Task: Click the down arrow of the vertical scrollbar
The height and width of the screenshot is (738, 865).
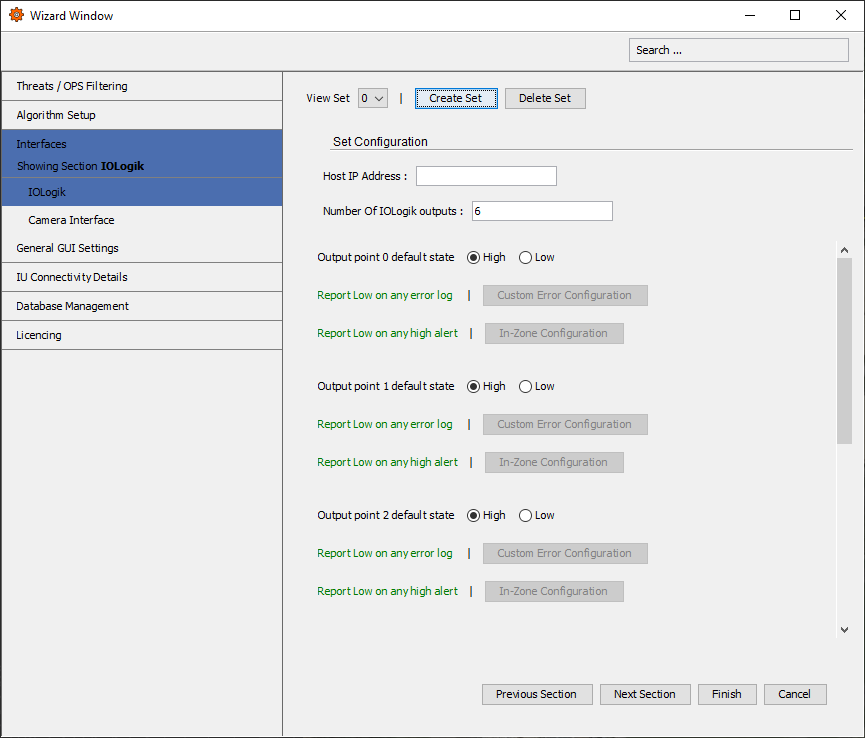Action: pos(843,630)
